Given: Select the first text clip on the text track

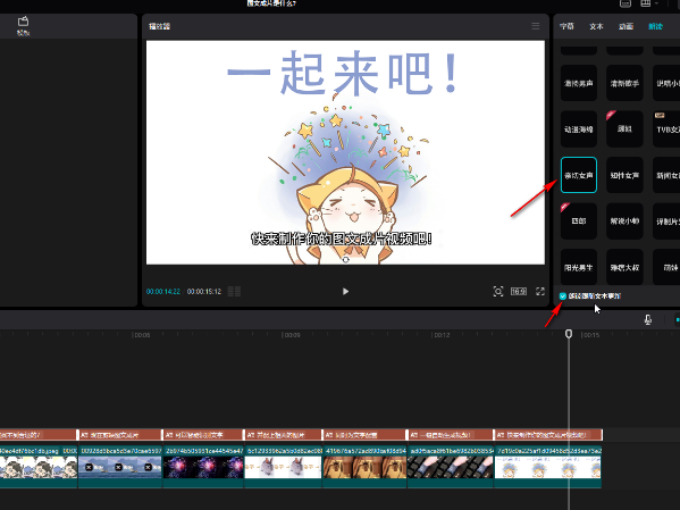Looking at the screenshot, I should 38,435.
